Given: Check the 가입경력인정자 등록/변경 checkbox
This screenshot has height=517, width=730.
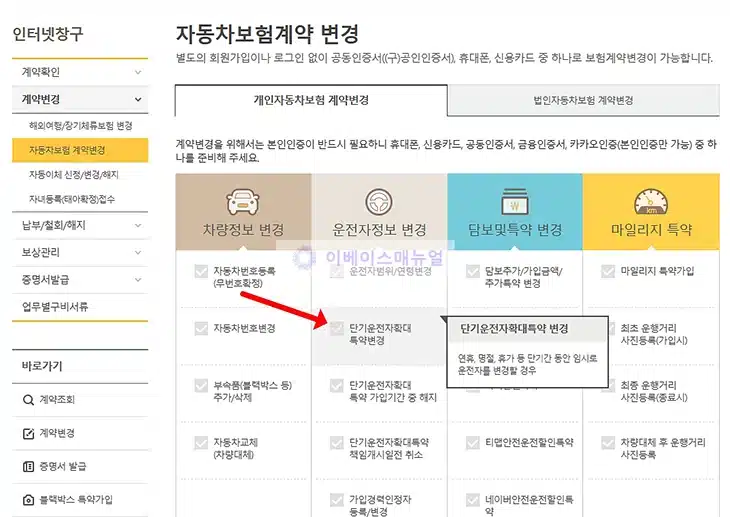Looking at the screenshot, I should [337, 500].
